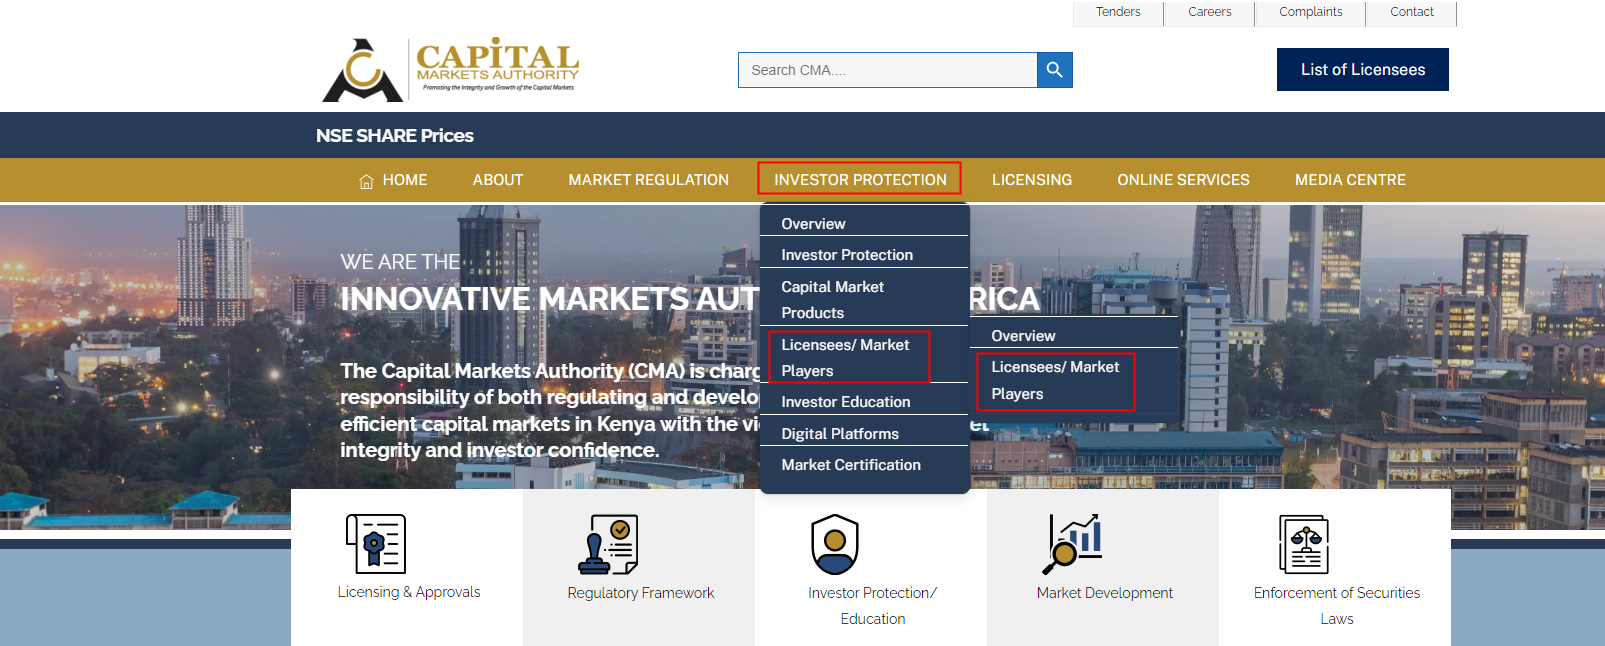Click the Investor Protection shield icon

point(835,544)
